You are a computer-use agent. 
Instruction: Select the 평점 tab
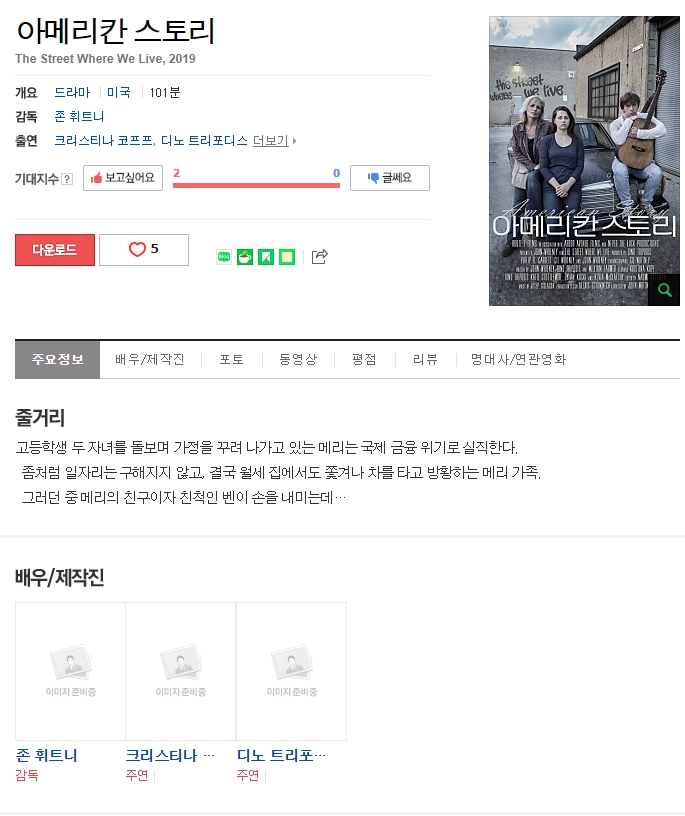pyautogui.click(x=364, y=359)
